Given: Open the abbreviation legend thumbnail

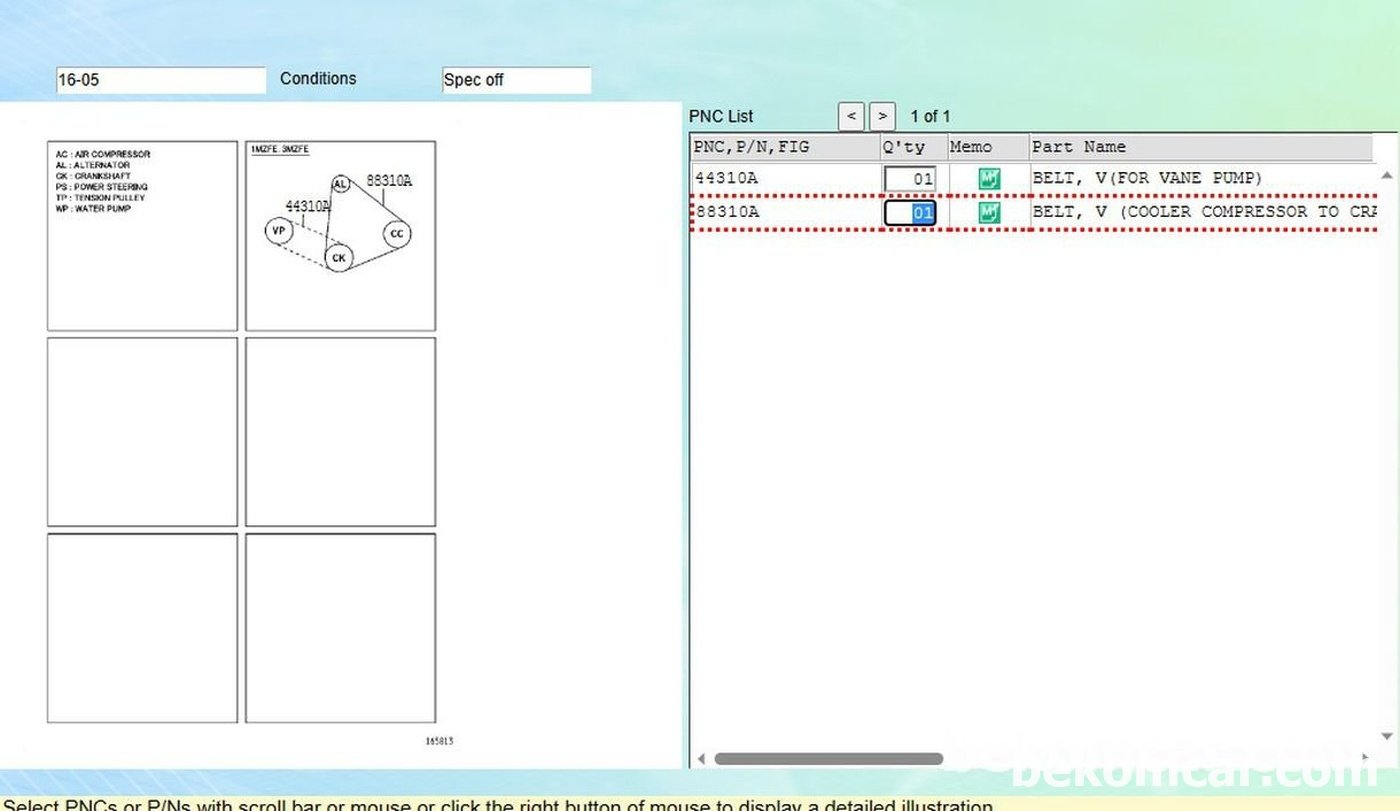Looking at the screenshot, I should (x=142, y=236).
